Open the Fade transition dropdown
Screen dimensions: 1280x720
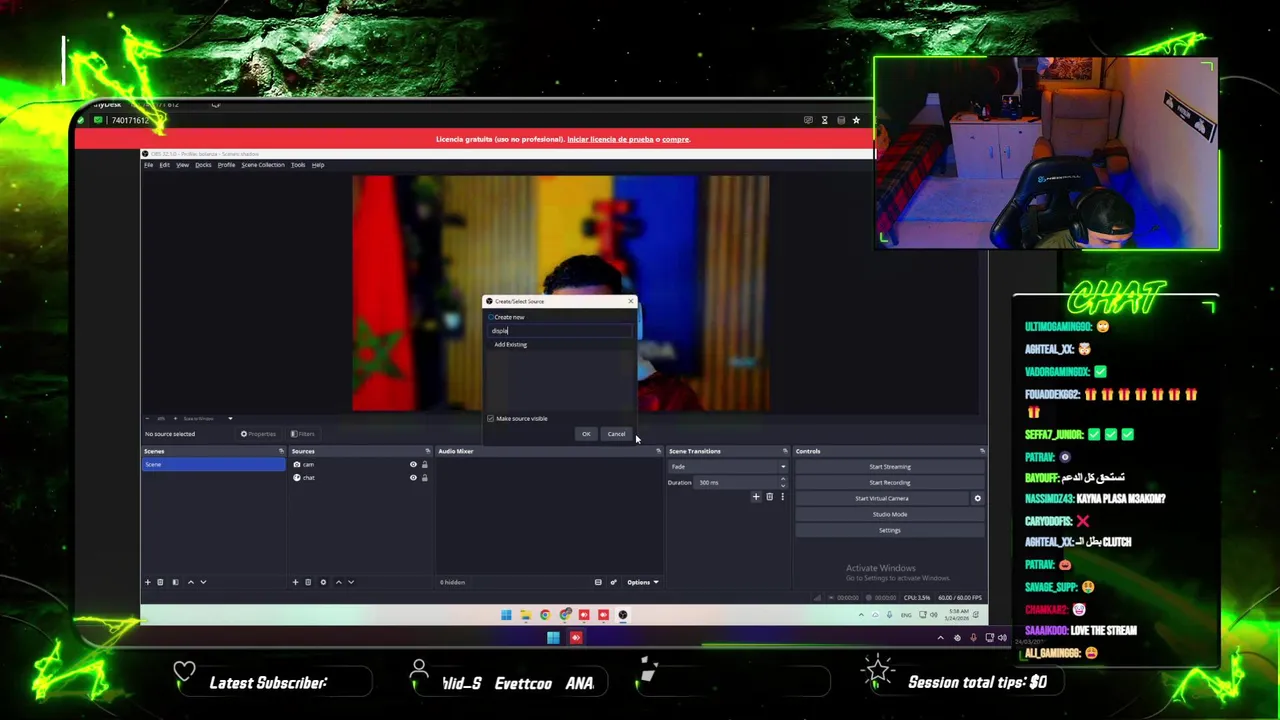(728, 467)
